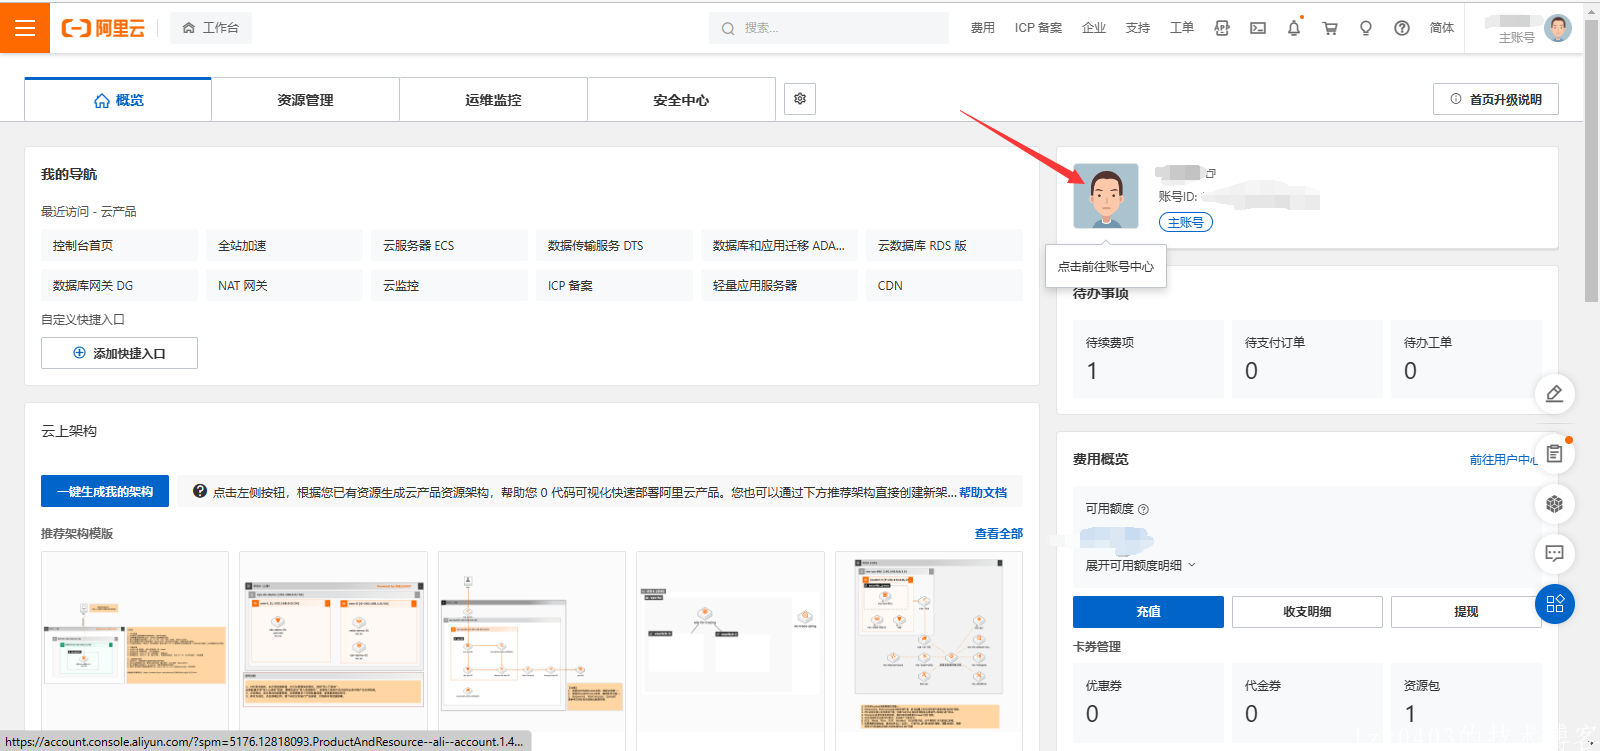Screen dimensions: 1600x751
Task: Open 帮助文档 link
Action: [983, 492]
